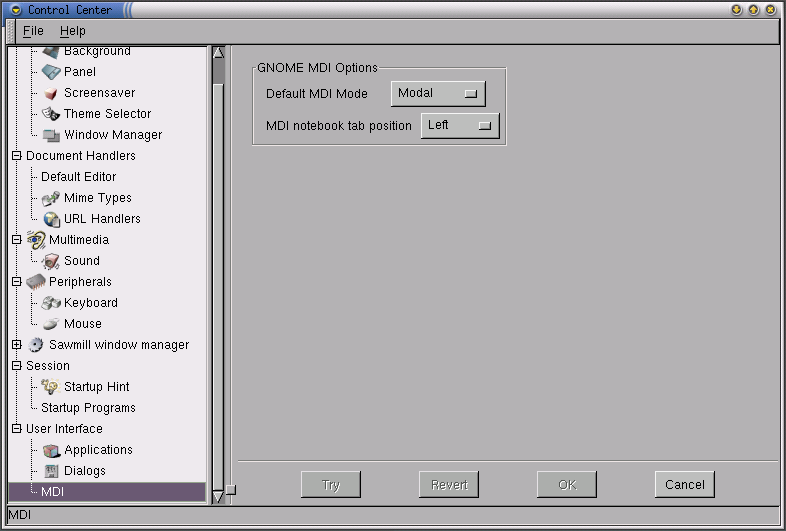Image resolution: width=786 pixels, height=531 pixels.
Task: Collapse the Document Handlers tree node
Action: (x=16, y=156)
